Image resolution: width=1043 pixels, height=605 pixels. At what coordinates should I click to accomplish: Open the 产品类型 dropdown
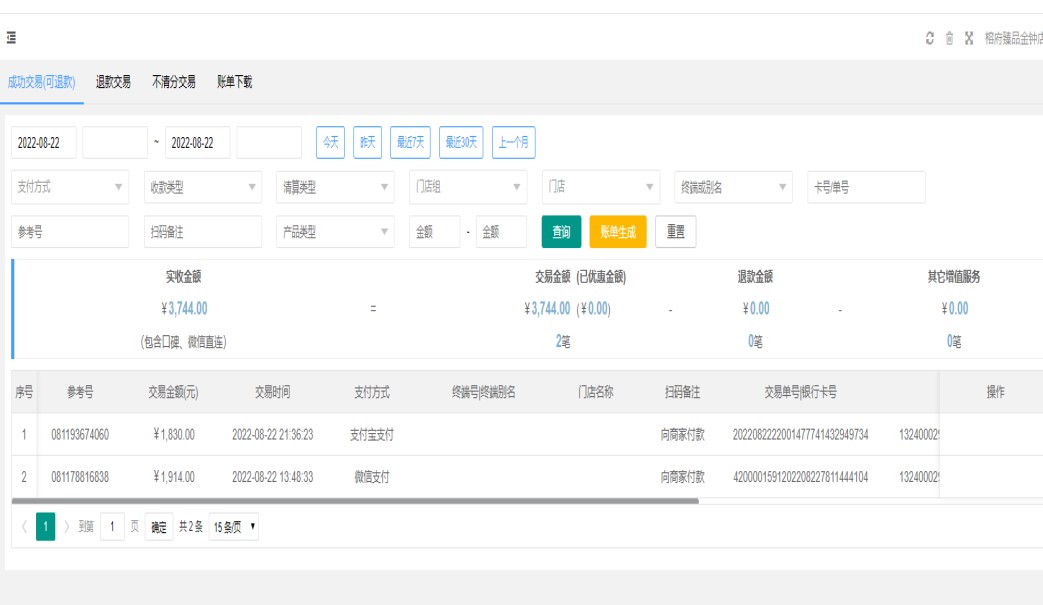tap(335, 232)
